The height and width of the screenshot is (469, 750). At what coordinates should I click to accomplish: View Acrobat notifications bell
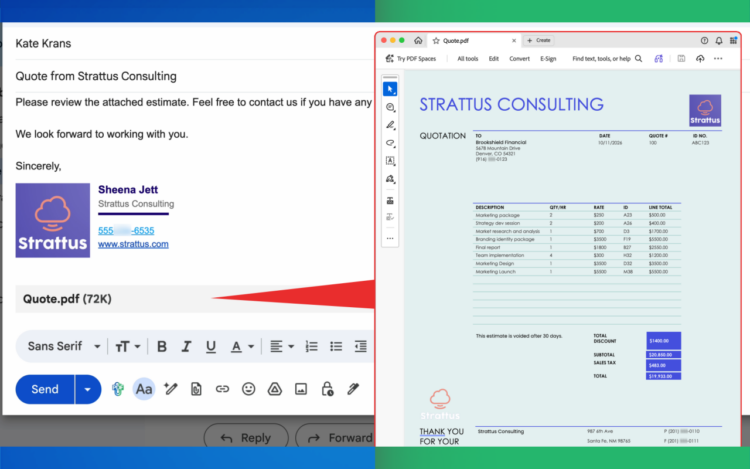pos(719,41)
